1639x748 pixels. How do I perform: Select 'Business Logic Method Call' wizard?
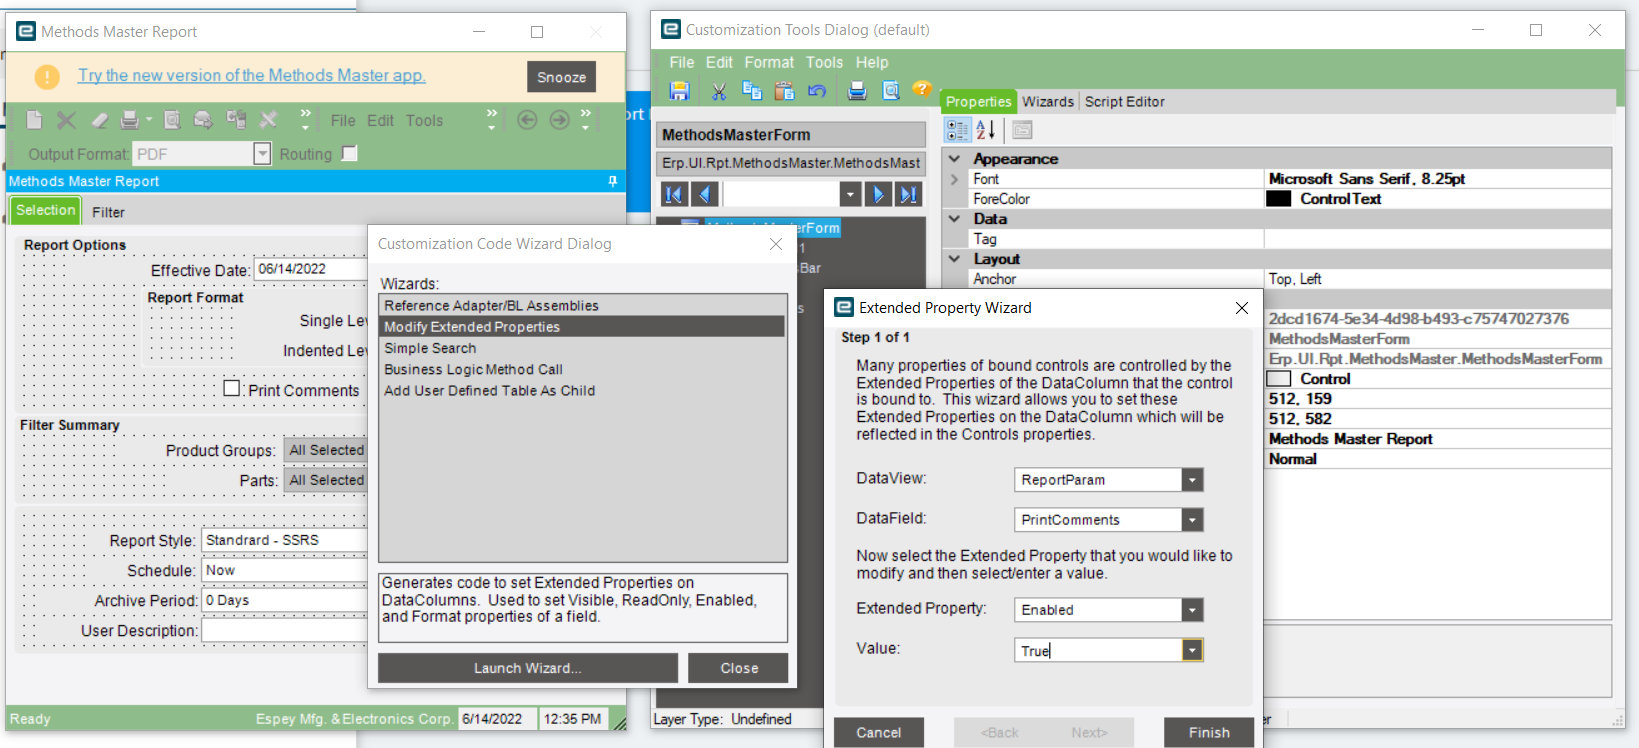coord(582,369)
